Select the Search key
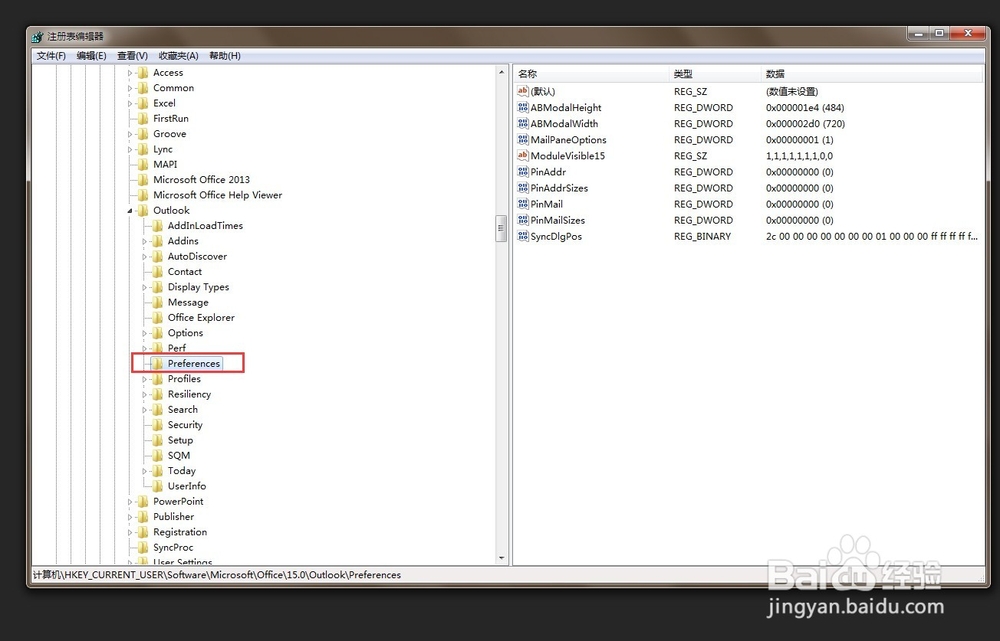 182,409
